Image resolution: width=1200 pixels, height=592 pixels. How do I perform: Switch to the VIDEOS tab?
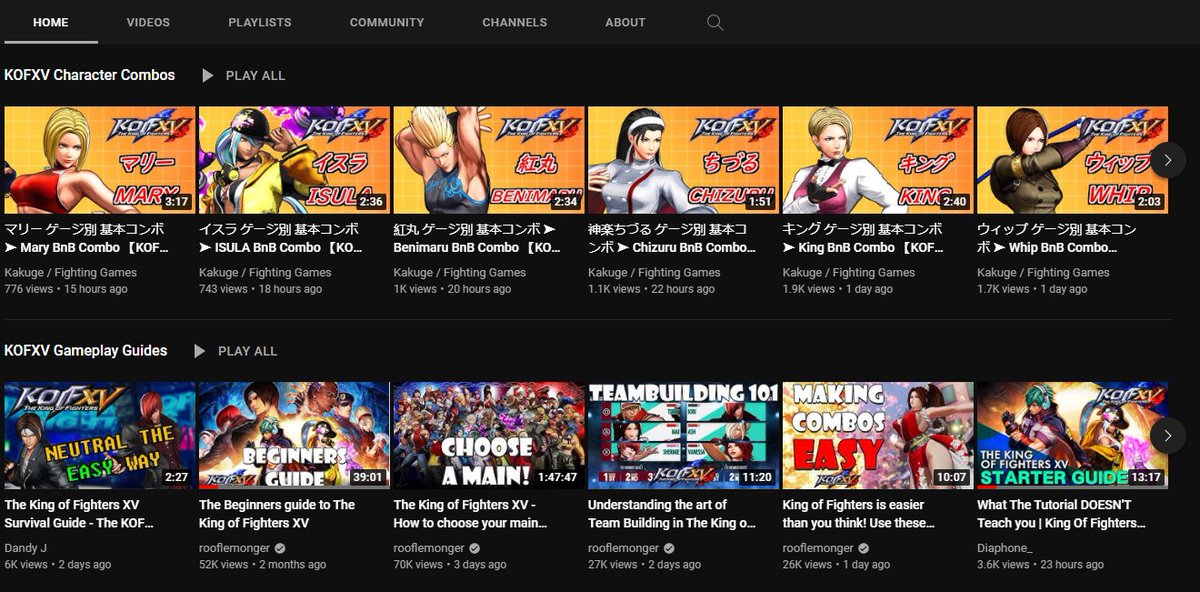click(x=149, y=22)
